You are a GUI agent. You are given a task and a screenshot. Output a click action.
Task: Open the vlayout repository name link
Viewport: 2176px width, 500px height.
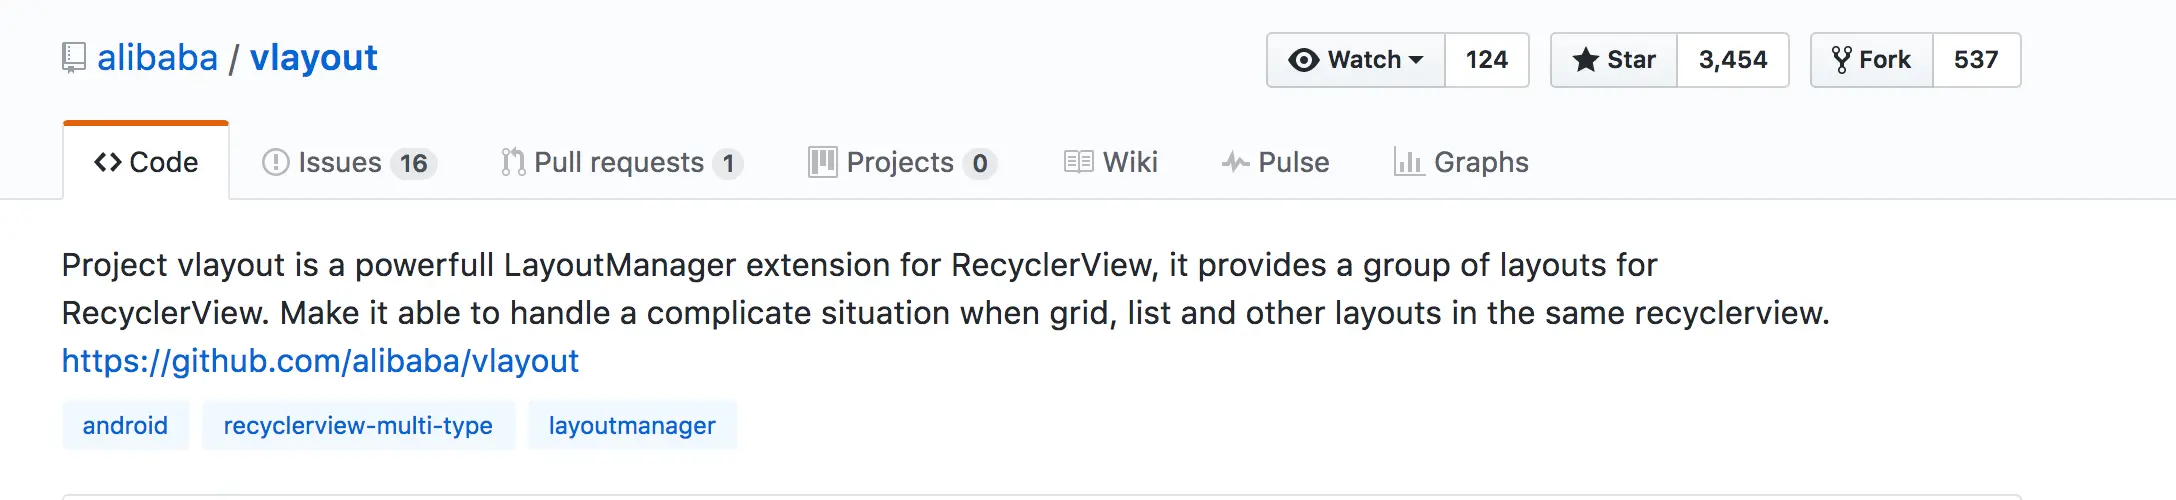[313, 58]
